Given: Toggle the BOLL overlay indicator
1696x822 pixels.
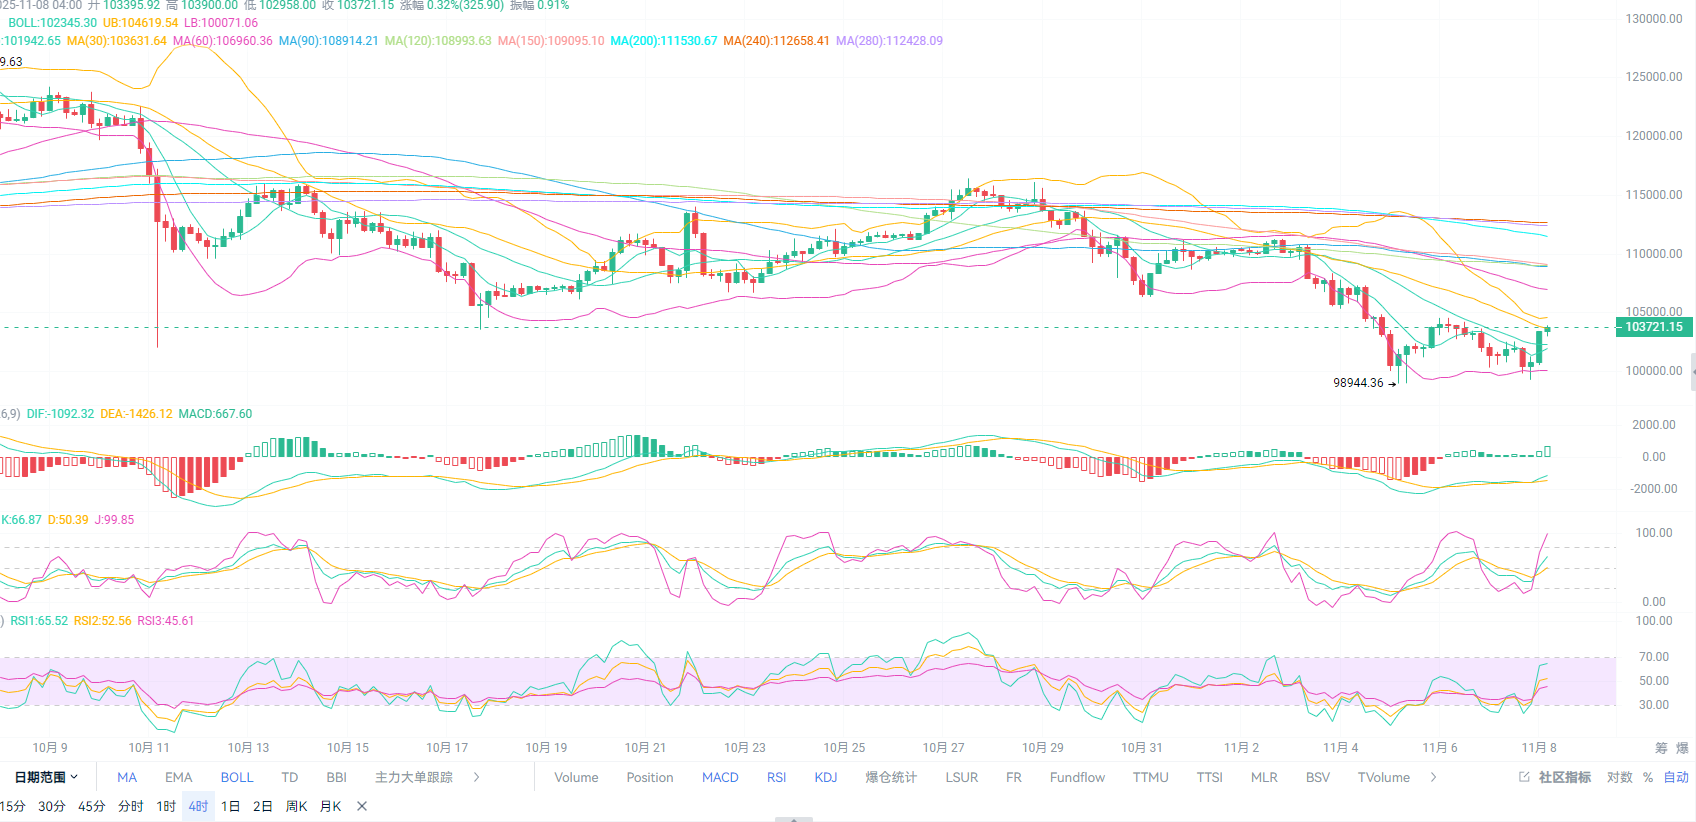Looking at the screenshot, I should (x=237, y=777).
